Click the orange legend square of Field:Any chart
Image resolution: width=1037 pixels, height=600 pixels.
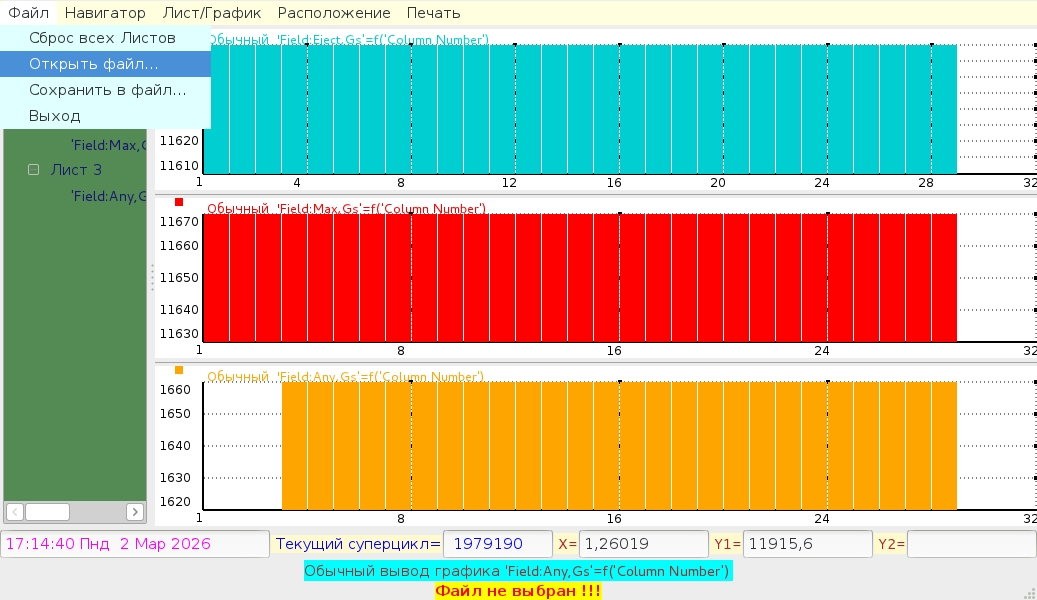[179, 370]
